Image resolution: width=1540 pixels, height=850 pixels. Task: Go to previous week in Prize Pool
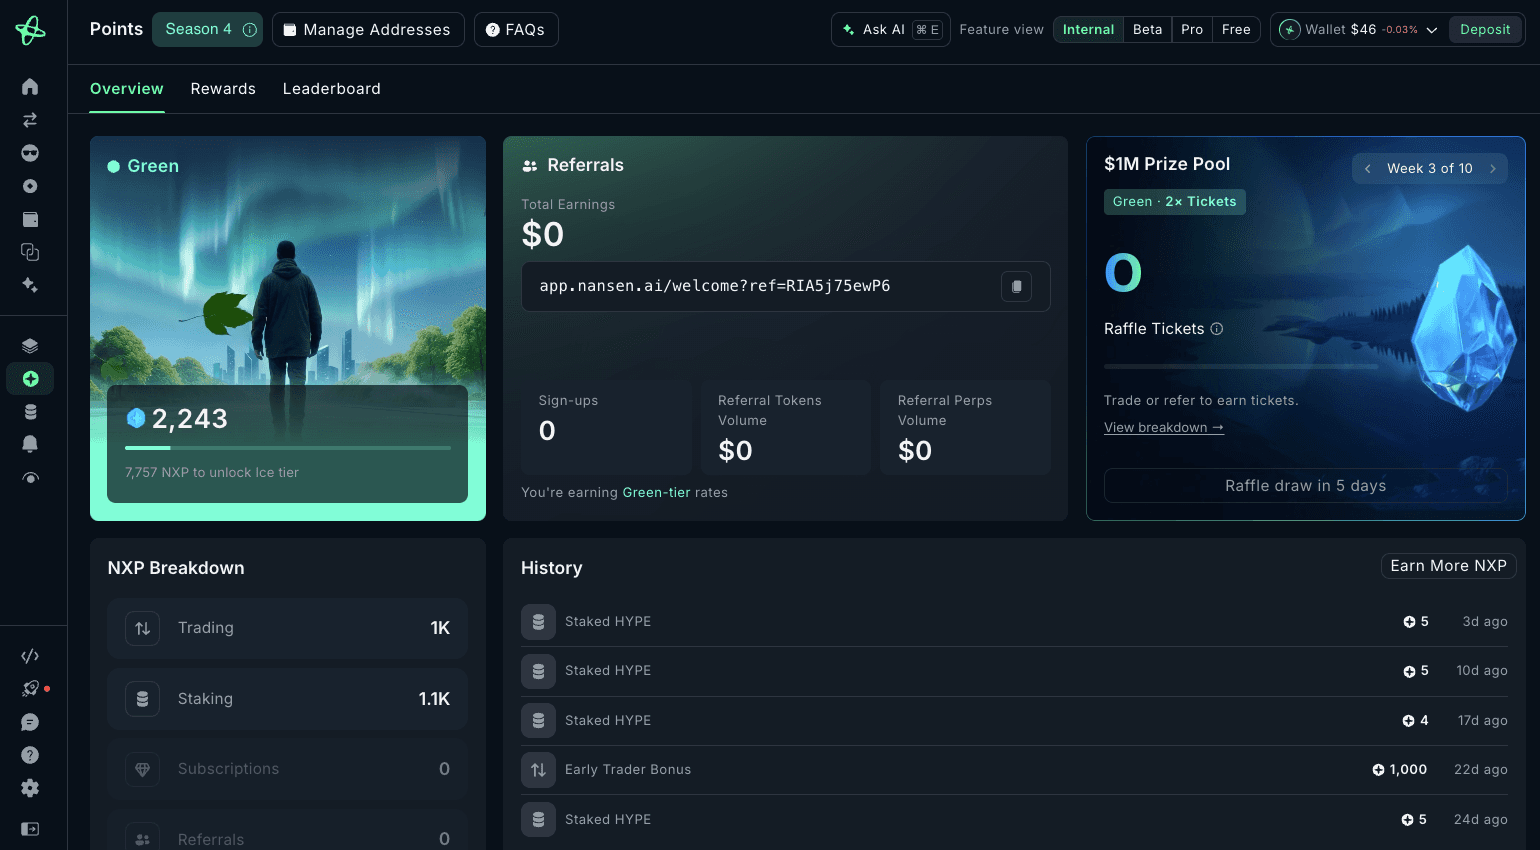coord(1368,169)
